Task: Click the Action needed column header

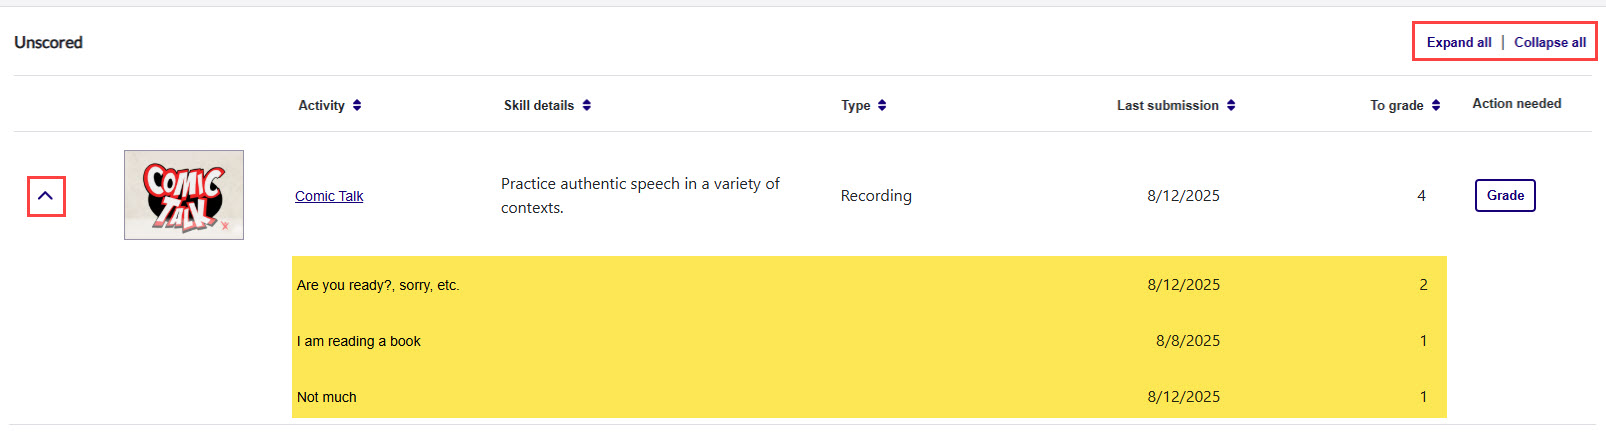Action: [1516, 104]
